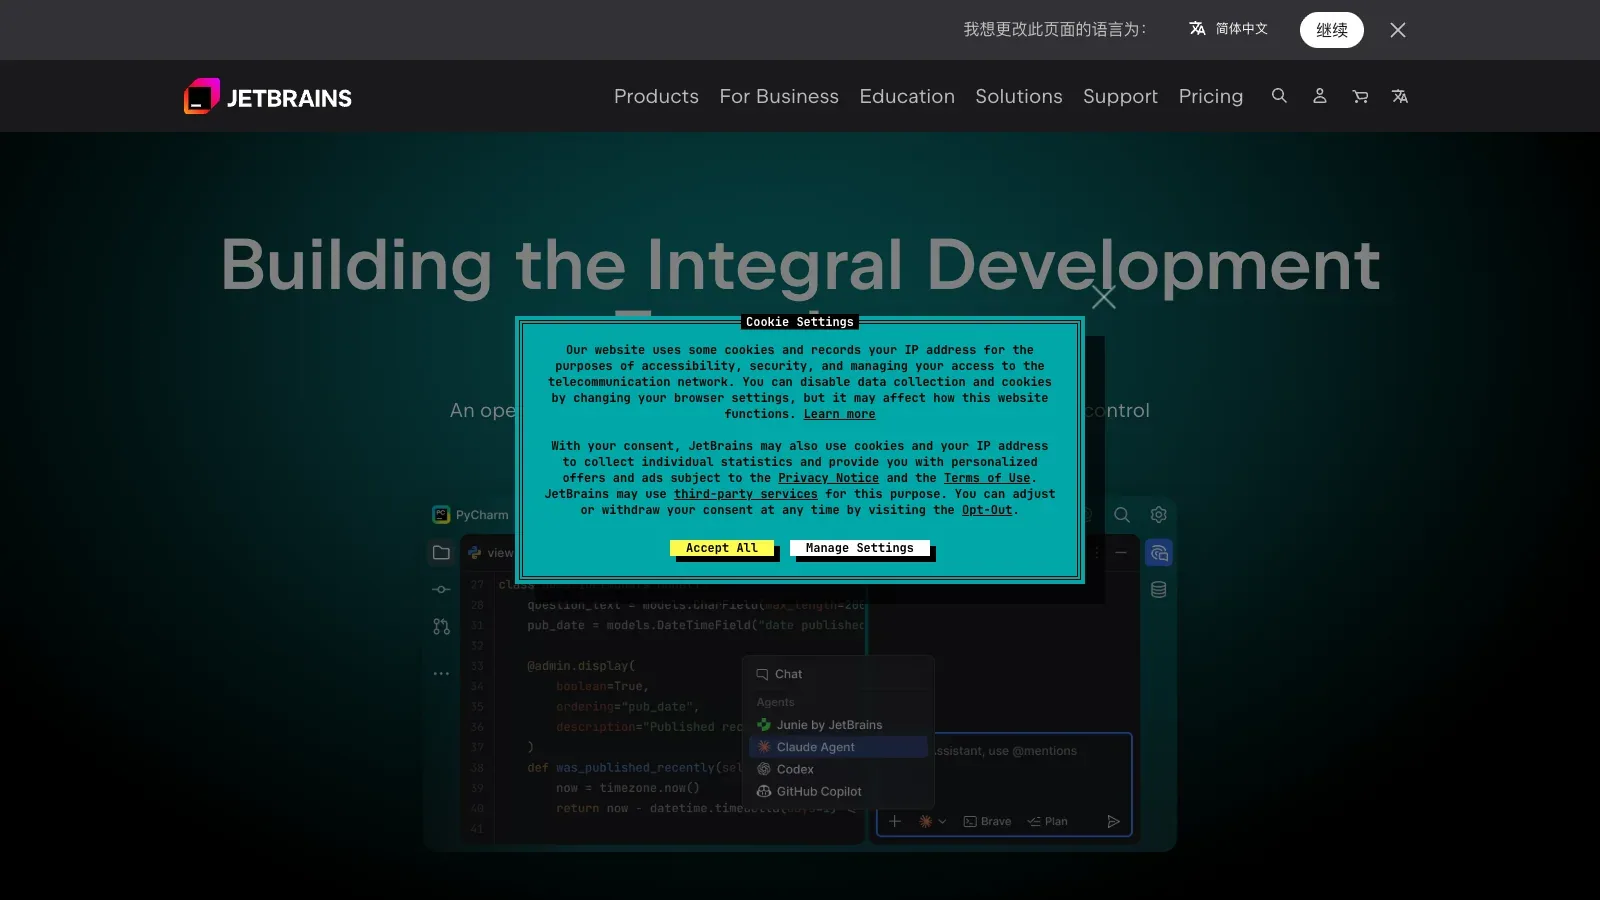
Task: Open the Database tool window icon
Action: tap(1158, 590)
